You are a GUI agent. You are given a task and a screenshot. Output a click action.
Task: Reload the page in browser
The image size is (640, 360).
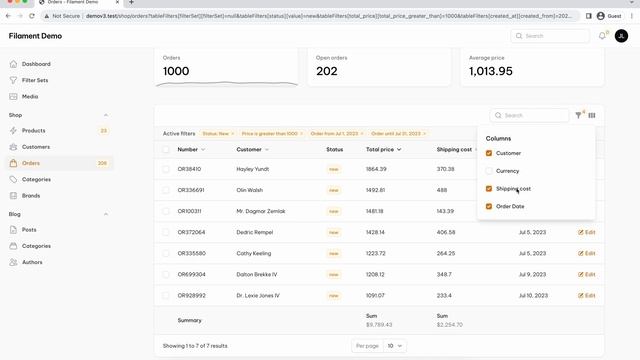tap(32, 16)
